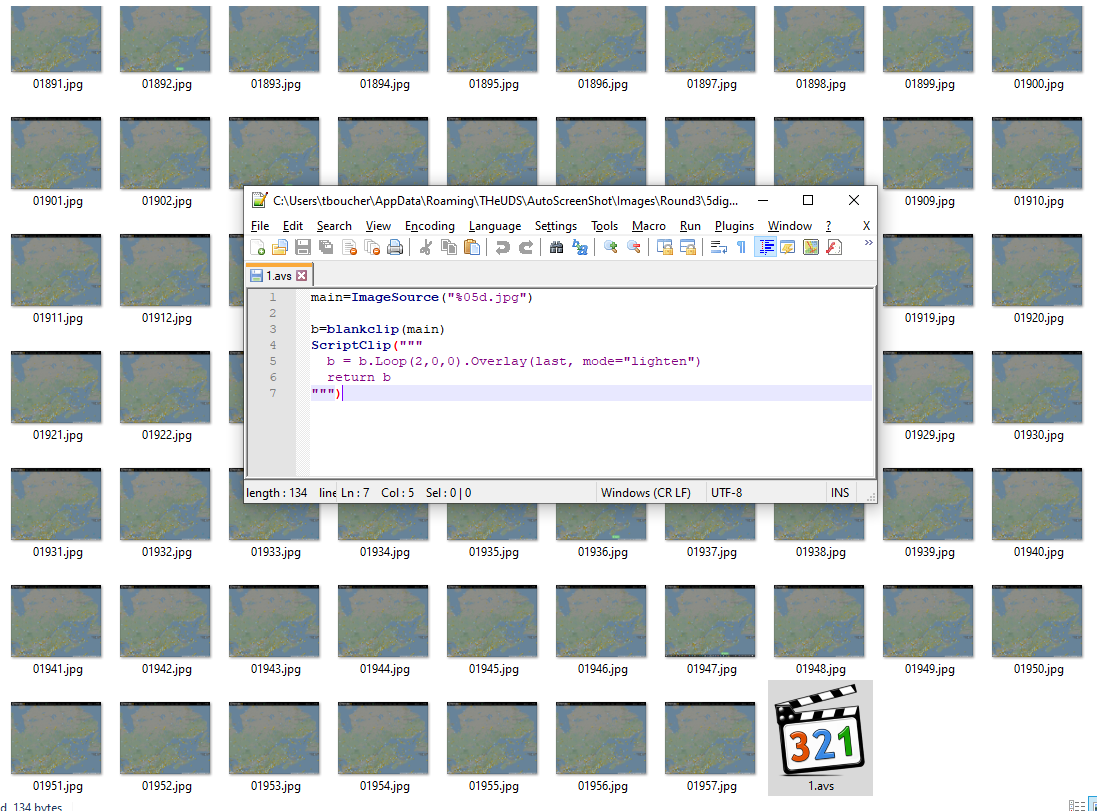Screen dimensions: 1097x811
Task: Open the View menu
Action: pos(378,226)
